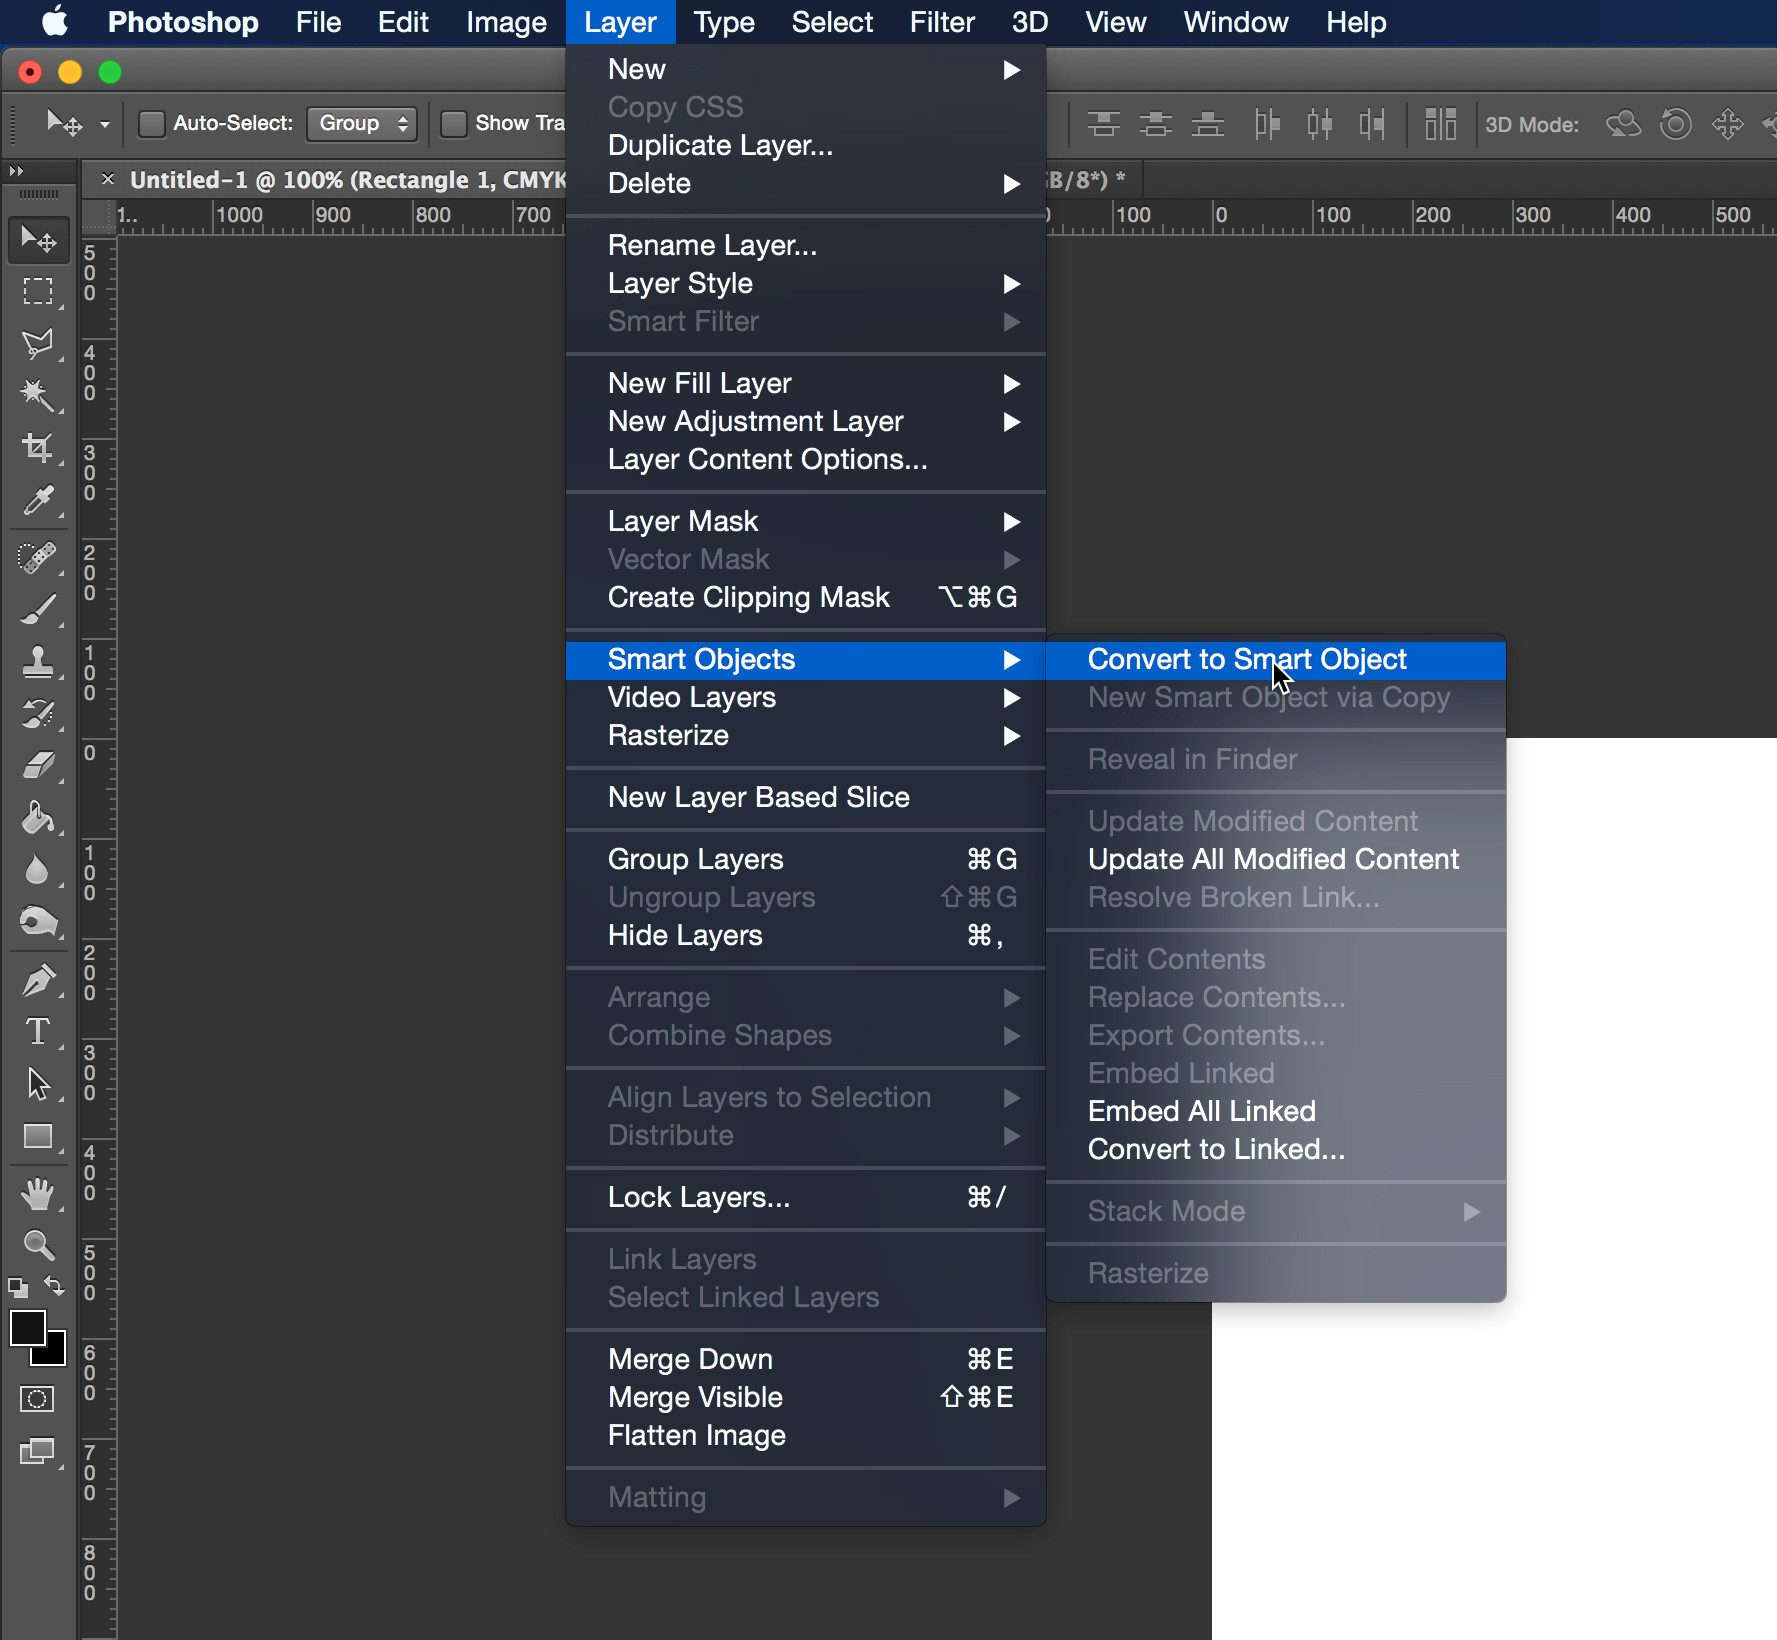Image resolution: width=1777 pixels, height=1640 pixels.
Task: Open the Filter menu
Action: 941,22
